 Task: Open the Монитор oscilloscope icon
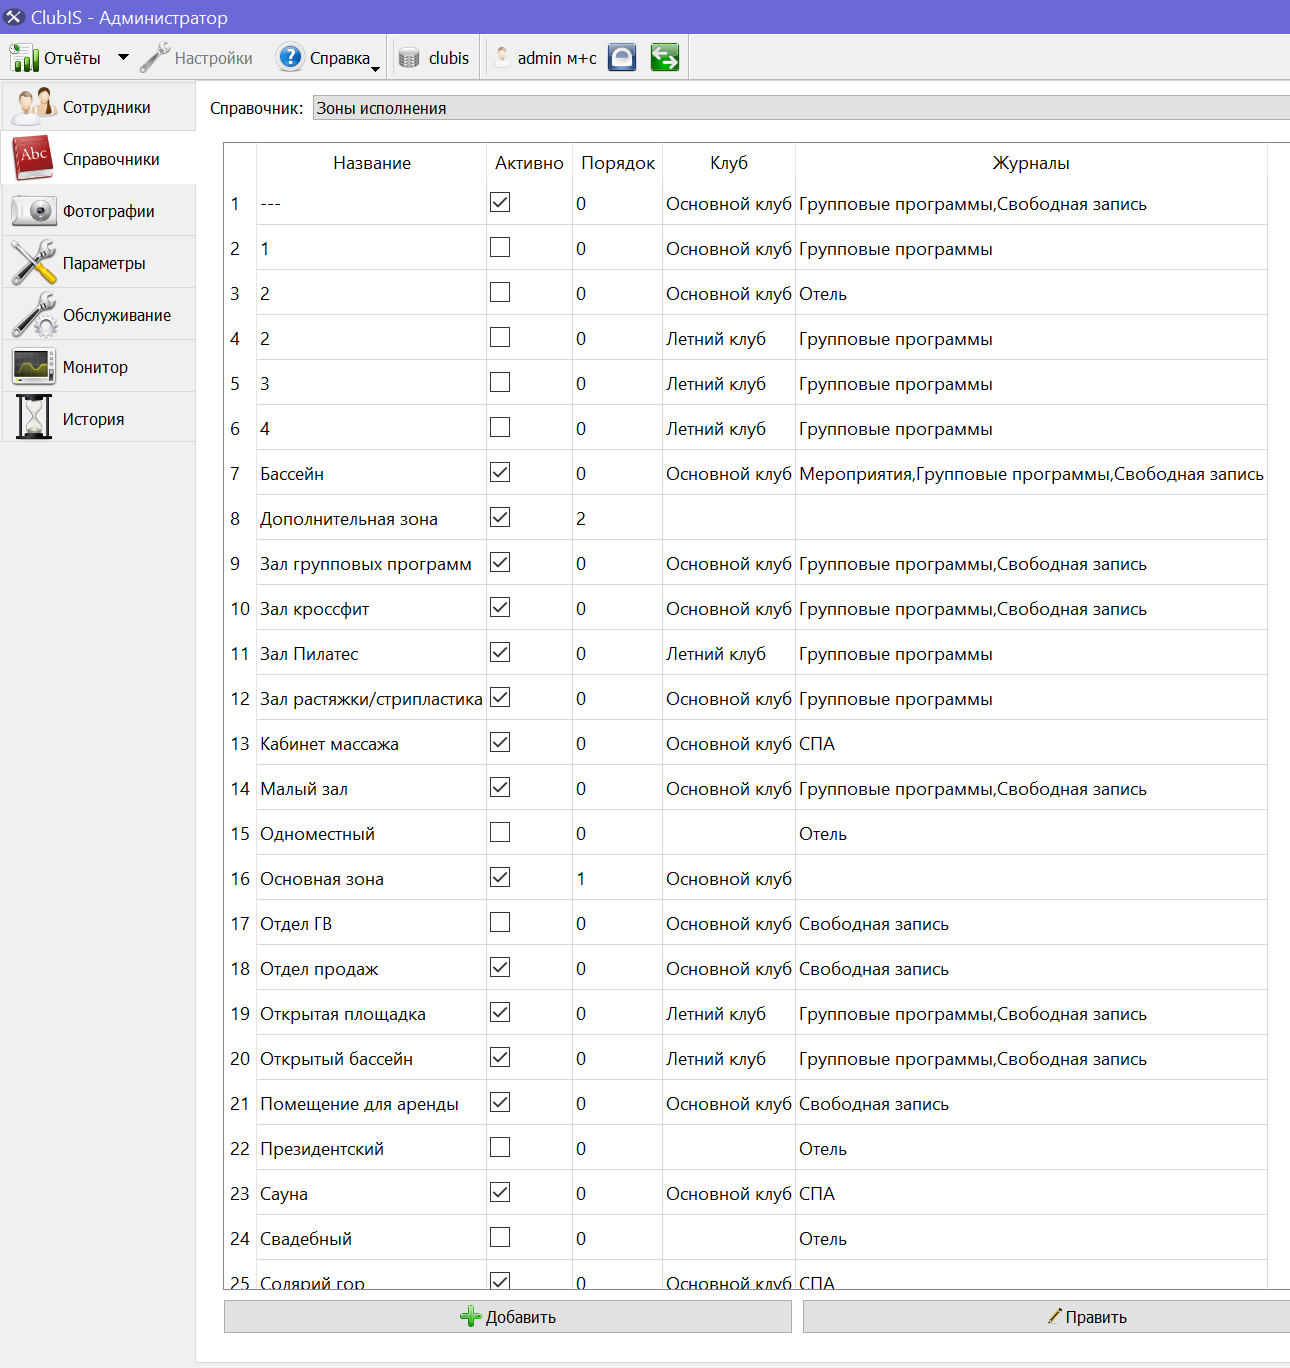point(34,367)
